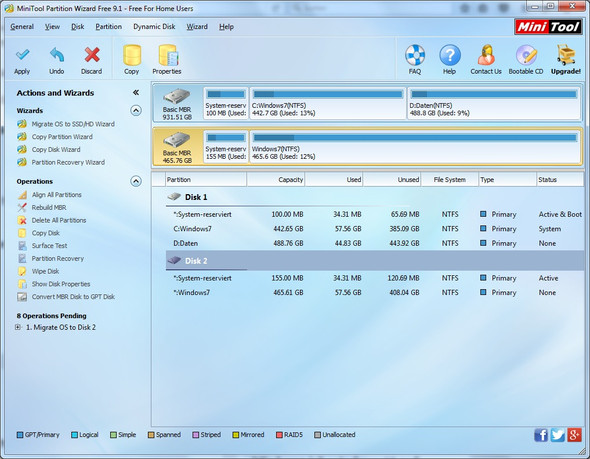
Task: Open the Partition menu
Action: coord(108,27)
